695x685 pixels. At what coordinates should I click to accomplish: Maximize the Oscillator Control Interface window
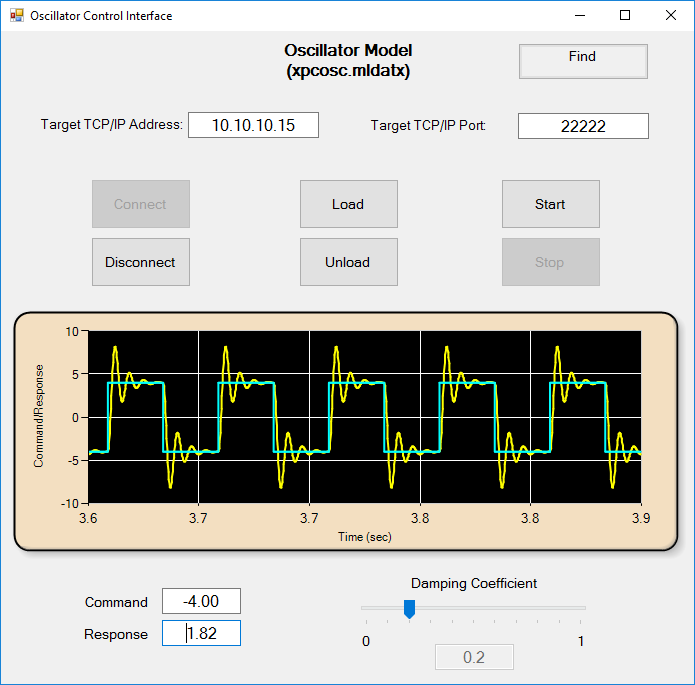(x=625, y=16)
